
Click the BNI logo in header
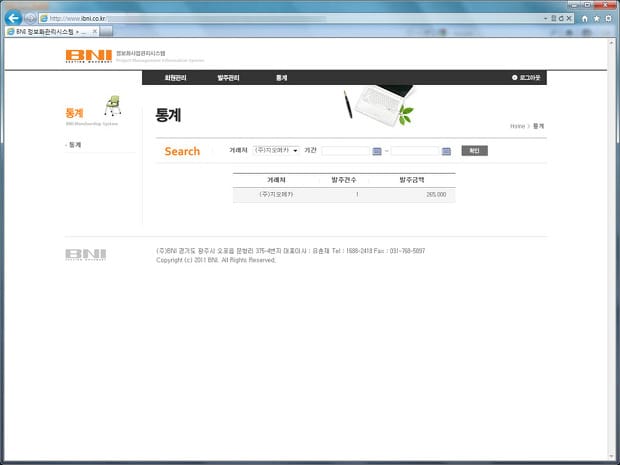coord(88,55)
